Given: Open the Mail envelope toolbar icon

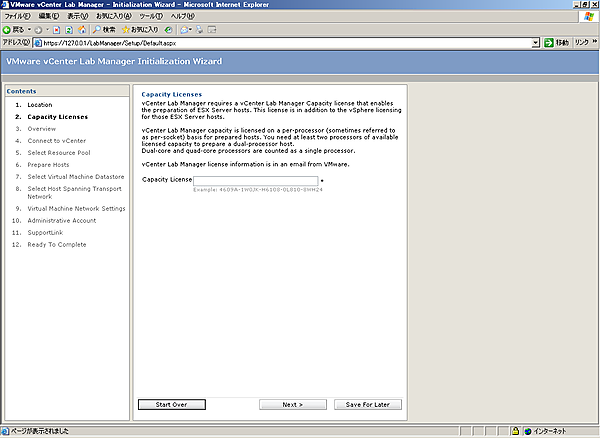Looking at the screenshot, I should [184, 30].
